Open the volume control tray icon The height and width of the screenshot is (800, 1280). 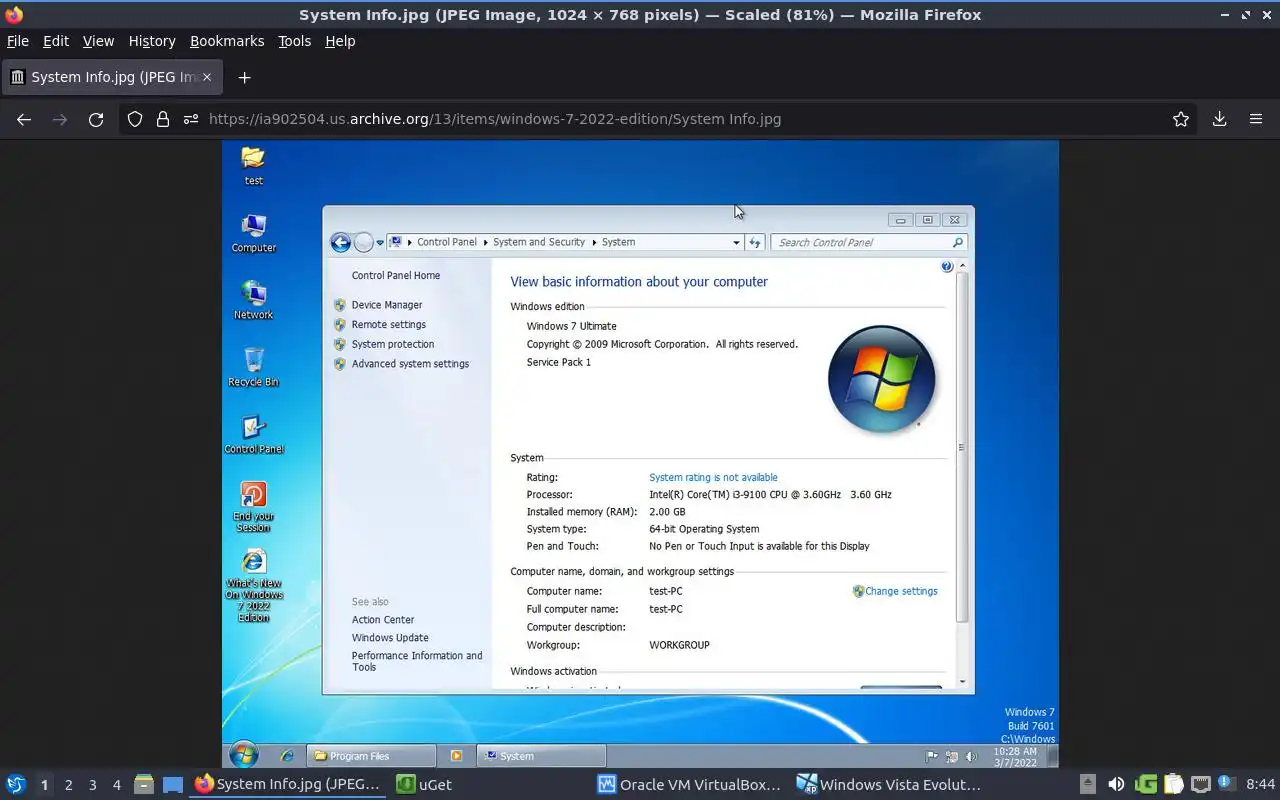coord(1116,785)
